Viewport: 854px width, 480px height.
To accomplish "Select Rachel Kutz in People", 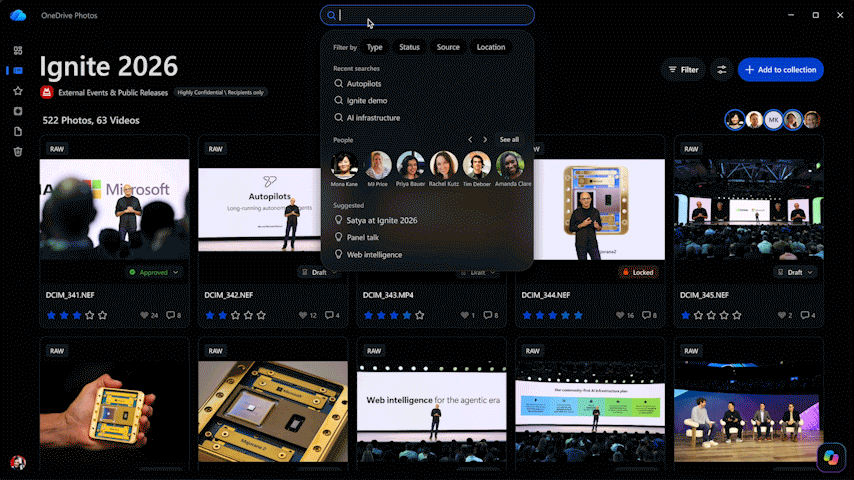I will coord(443,165).
